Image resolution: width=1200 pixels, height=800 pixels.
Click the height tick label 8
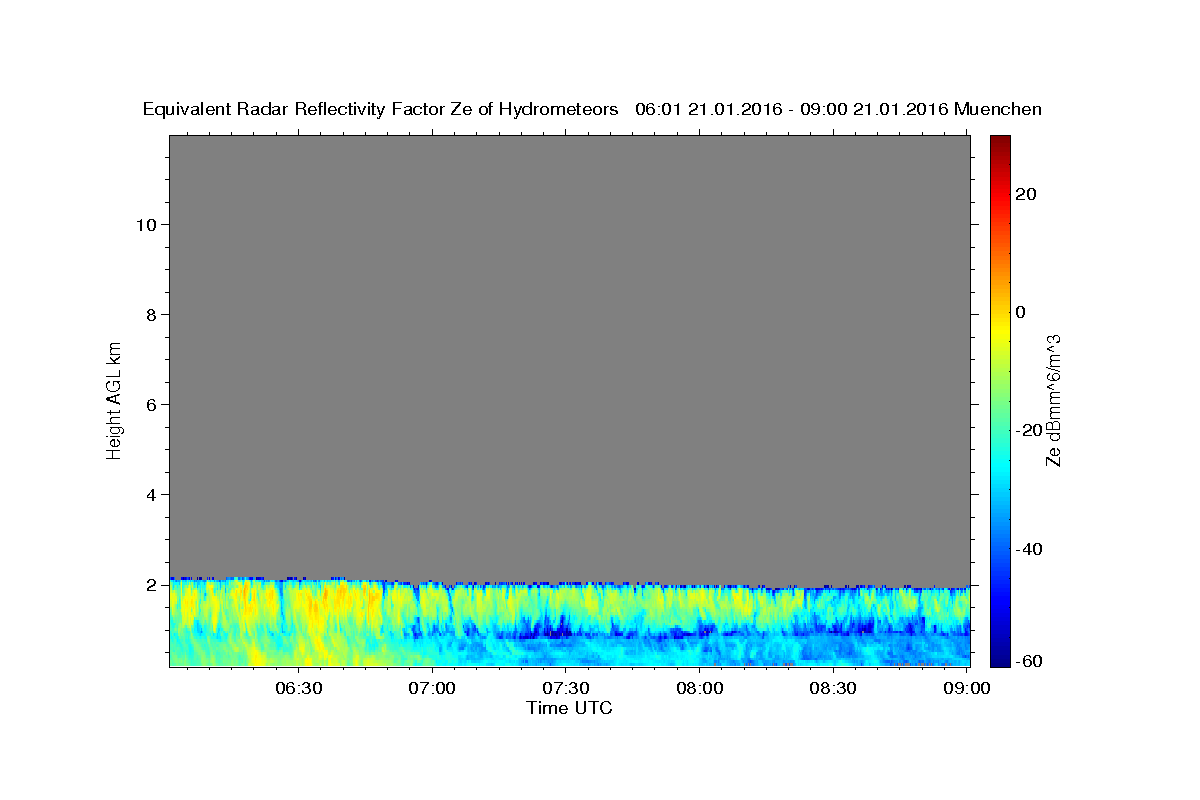click(x=151, y=314)
